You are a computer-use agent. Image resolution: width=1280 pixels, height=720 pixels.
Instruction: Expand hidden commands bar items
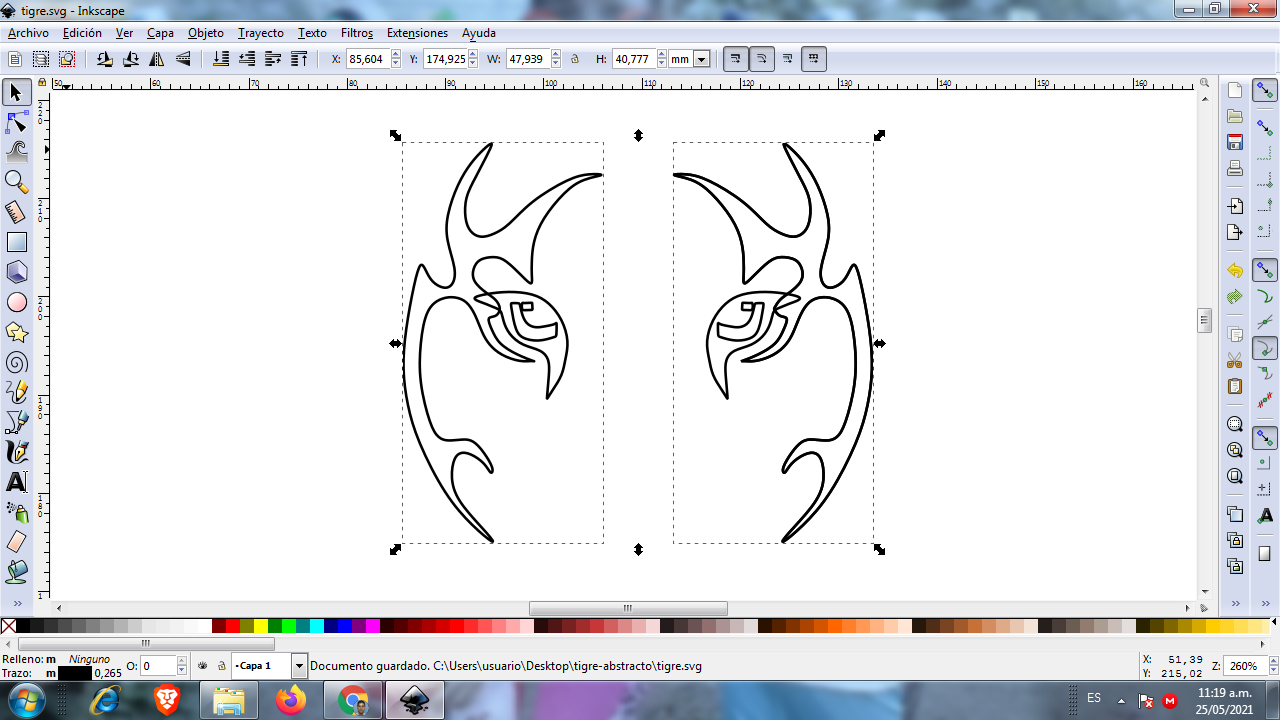pyautogui.click(x=1235, y=604)
